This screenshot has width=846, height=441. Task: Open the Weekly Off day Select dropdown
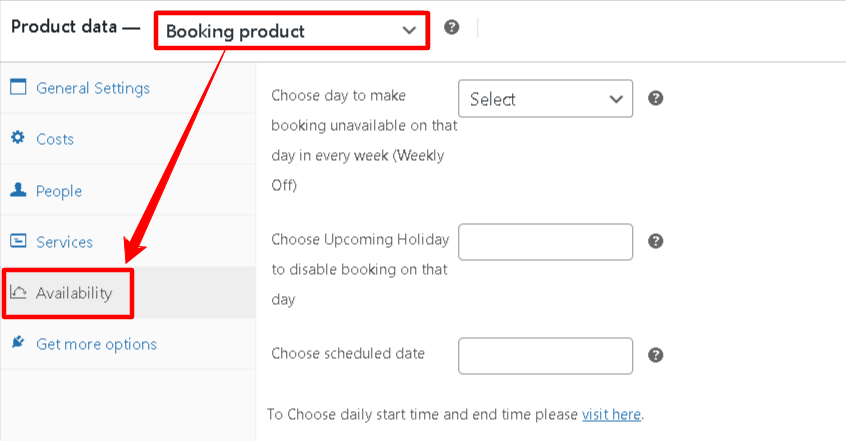tap(545, 99)
